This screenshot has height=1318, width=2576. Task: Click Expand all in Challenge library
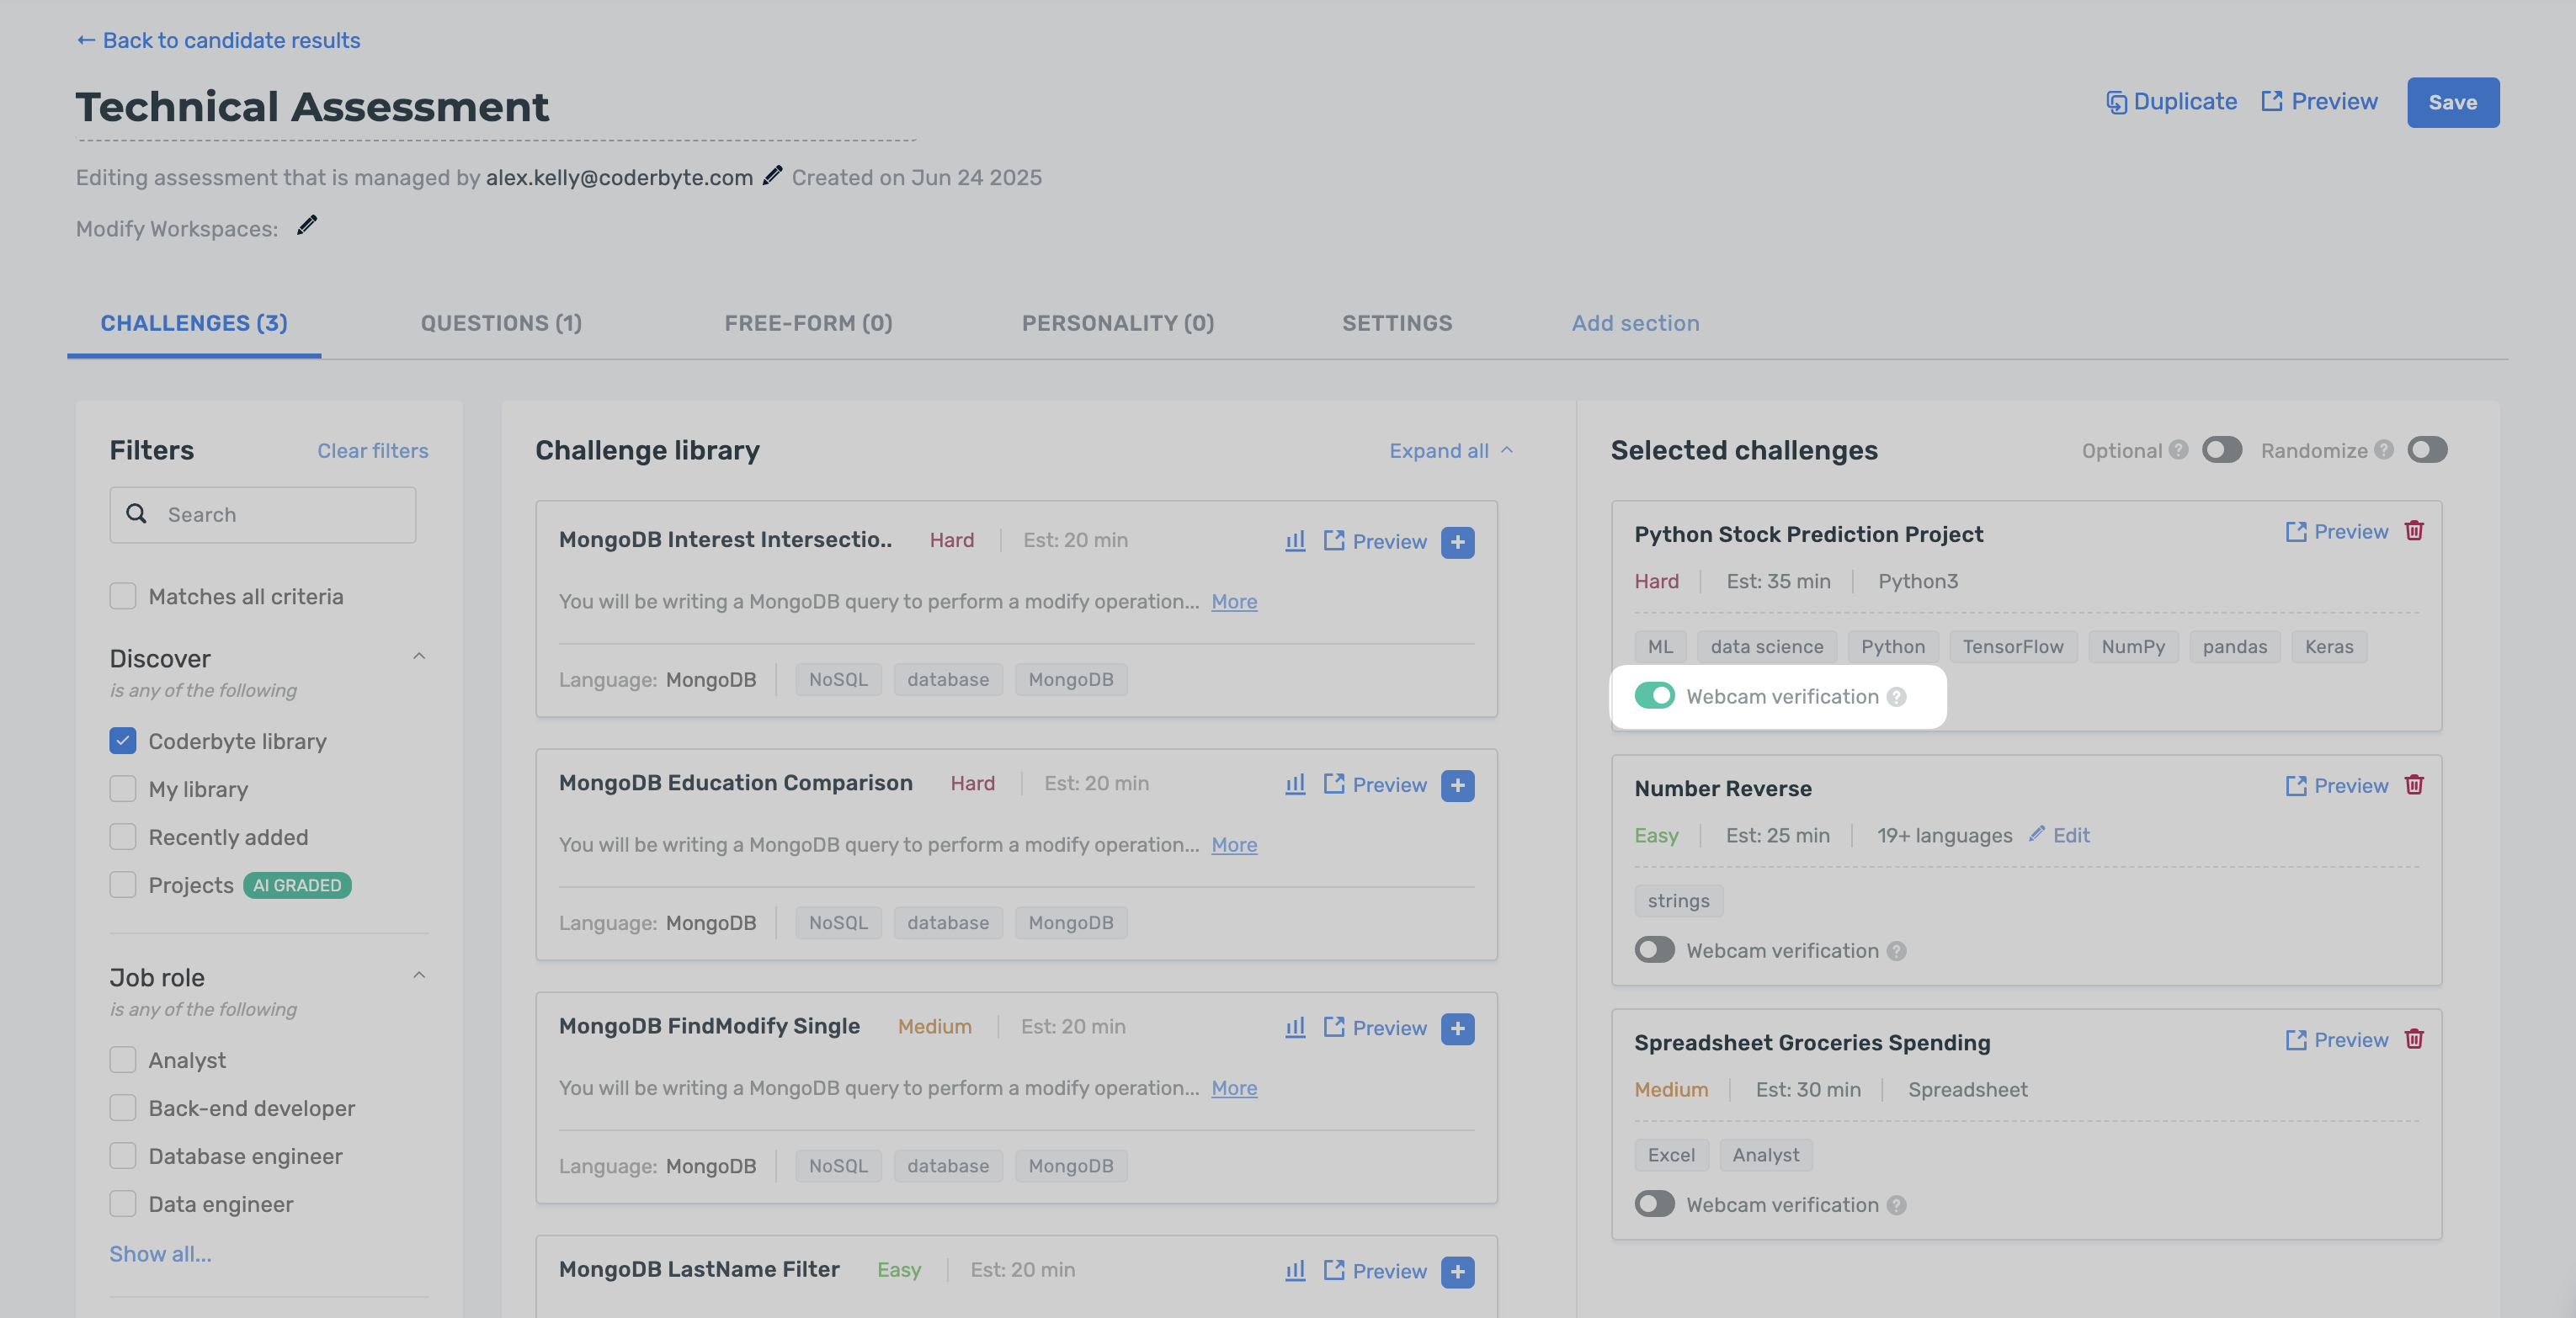point(1450,451)
